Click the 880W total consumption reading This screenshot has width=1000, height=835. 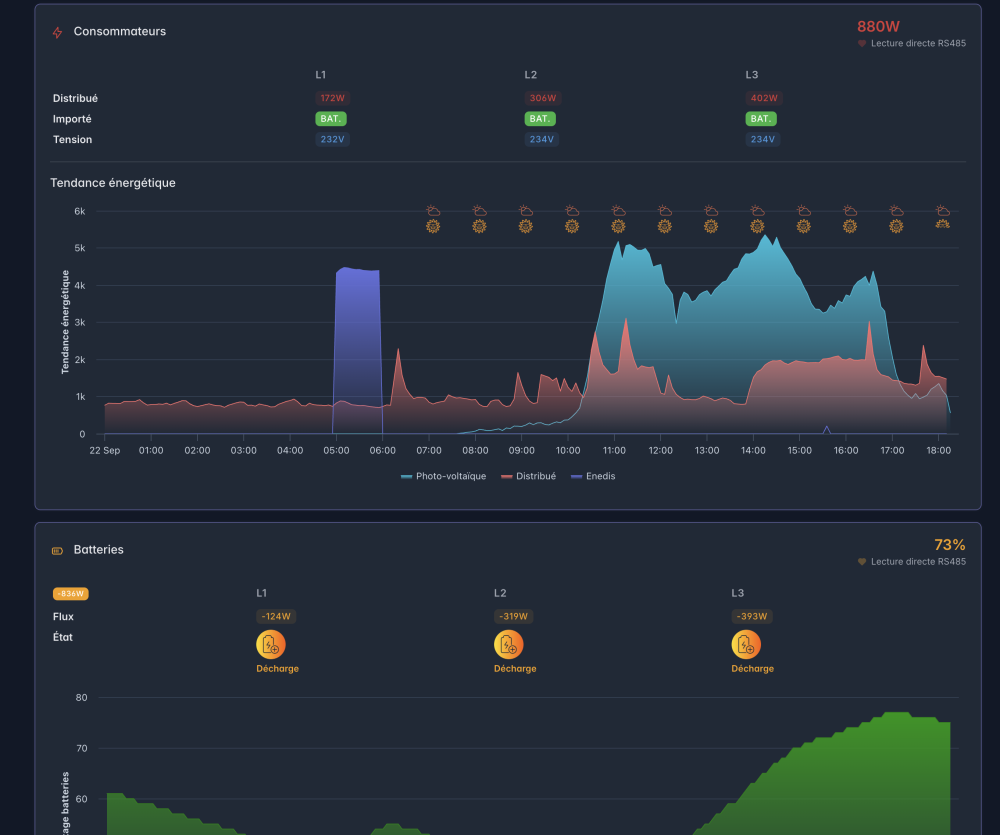878,27
